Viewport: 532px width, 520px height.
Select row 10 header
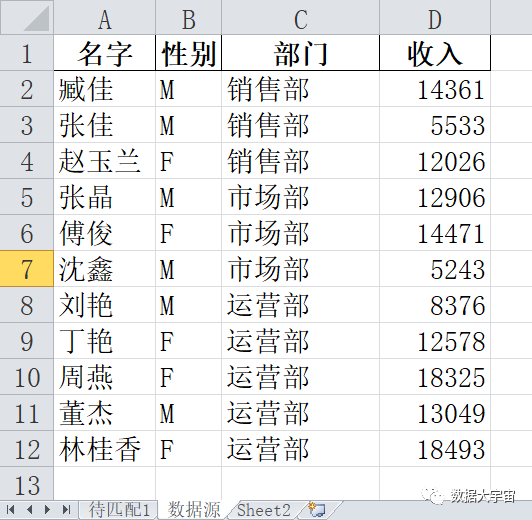[x=27, y=377]
